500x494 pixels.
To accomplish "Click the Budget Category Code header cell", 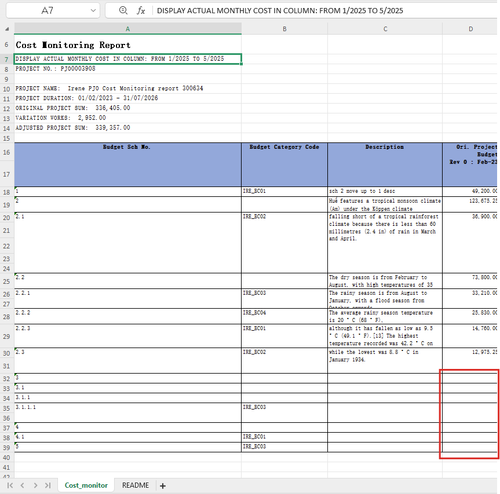I will pyautogui.click(x=284, y=164).
